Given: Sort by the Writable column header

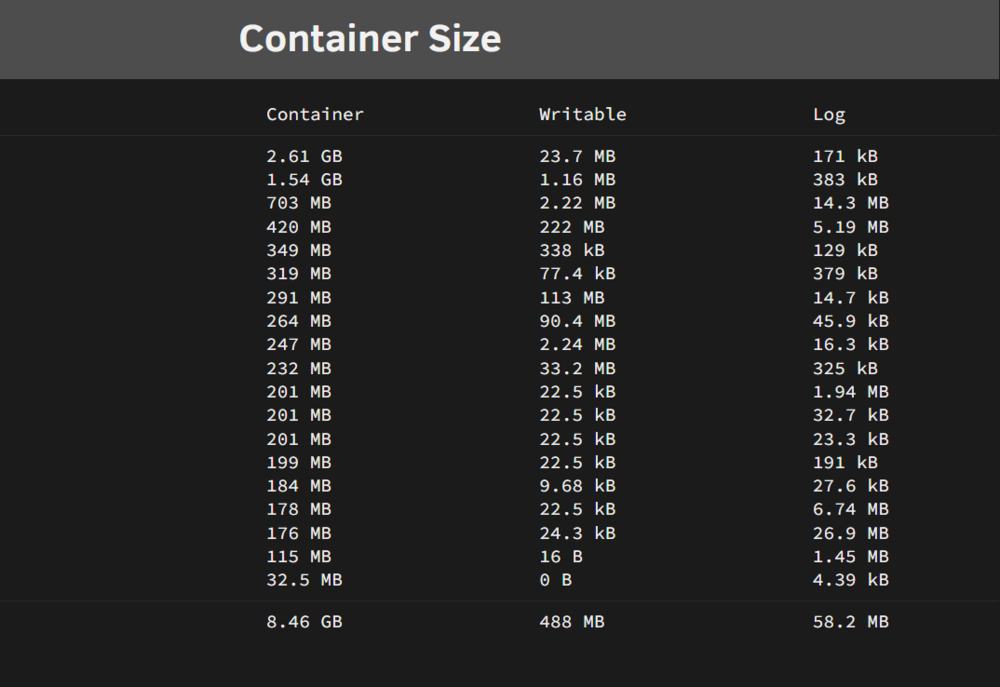Looking at the screenshot, I should (x=582, y=114).
